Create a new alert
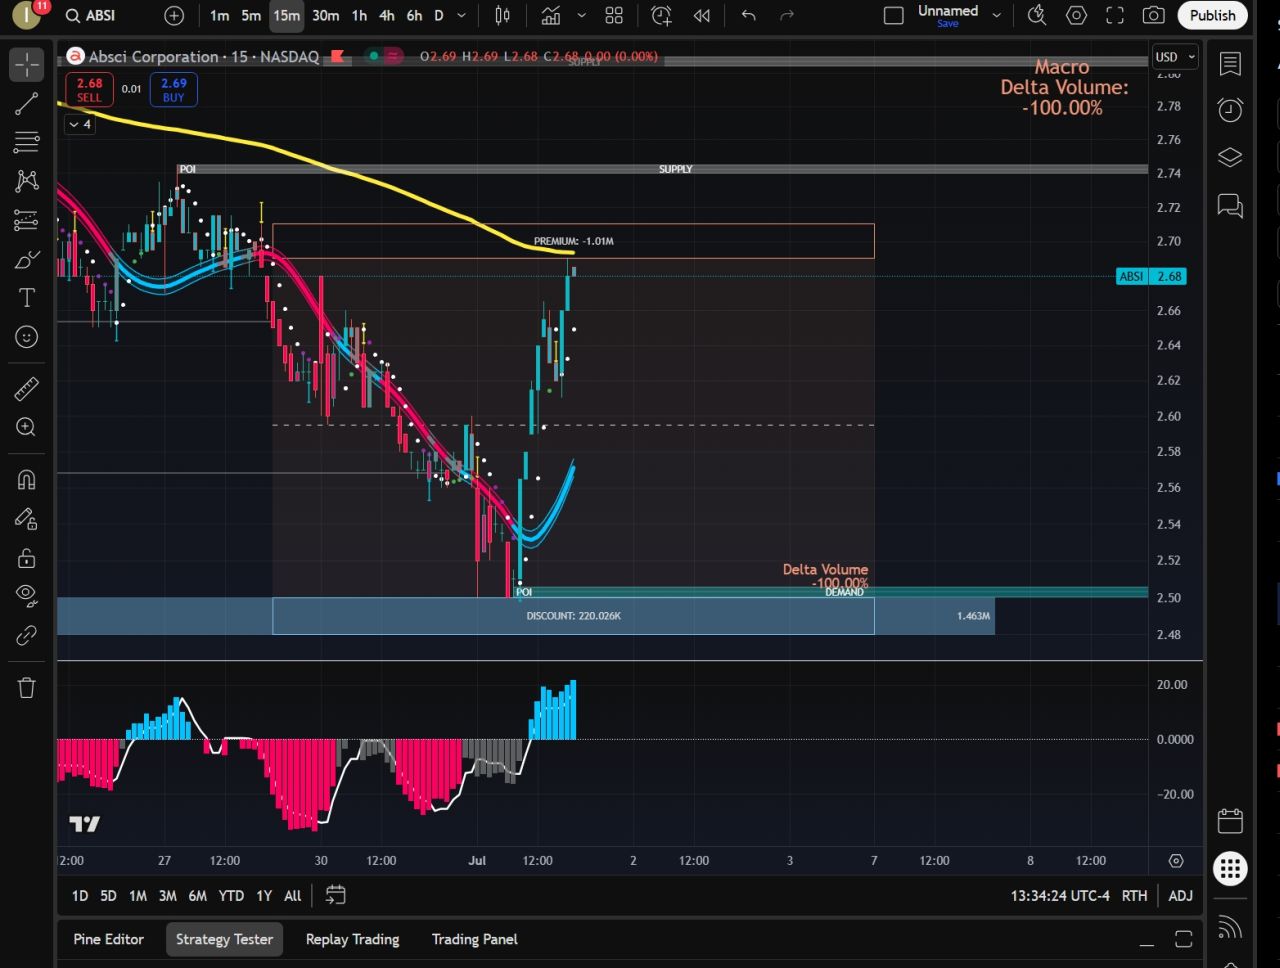Image resolution: width=1280 pixels, height=968 pixels. click(661, 15)
